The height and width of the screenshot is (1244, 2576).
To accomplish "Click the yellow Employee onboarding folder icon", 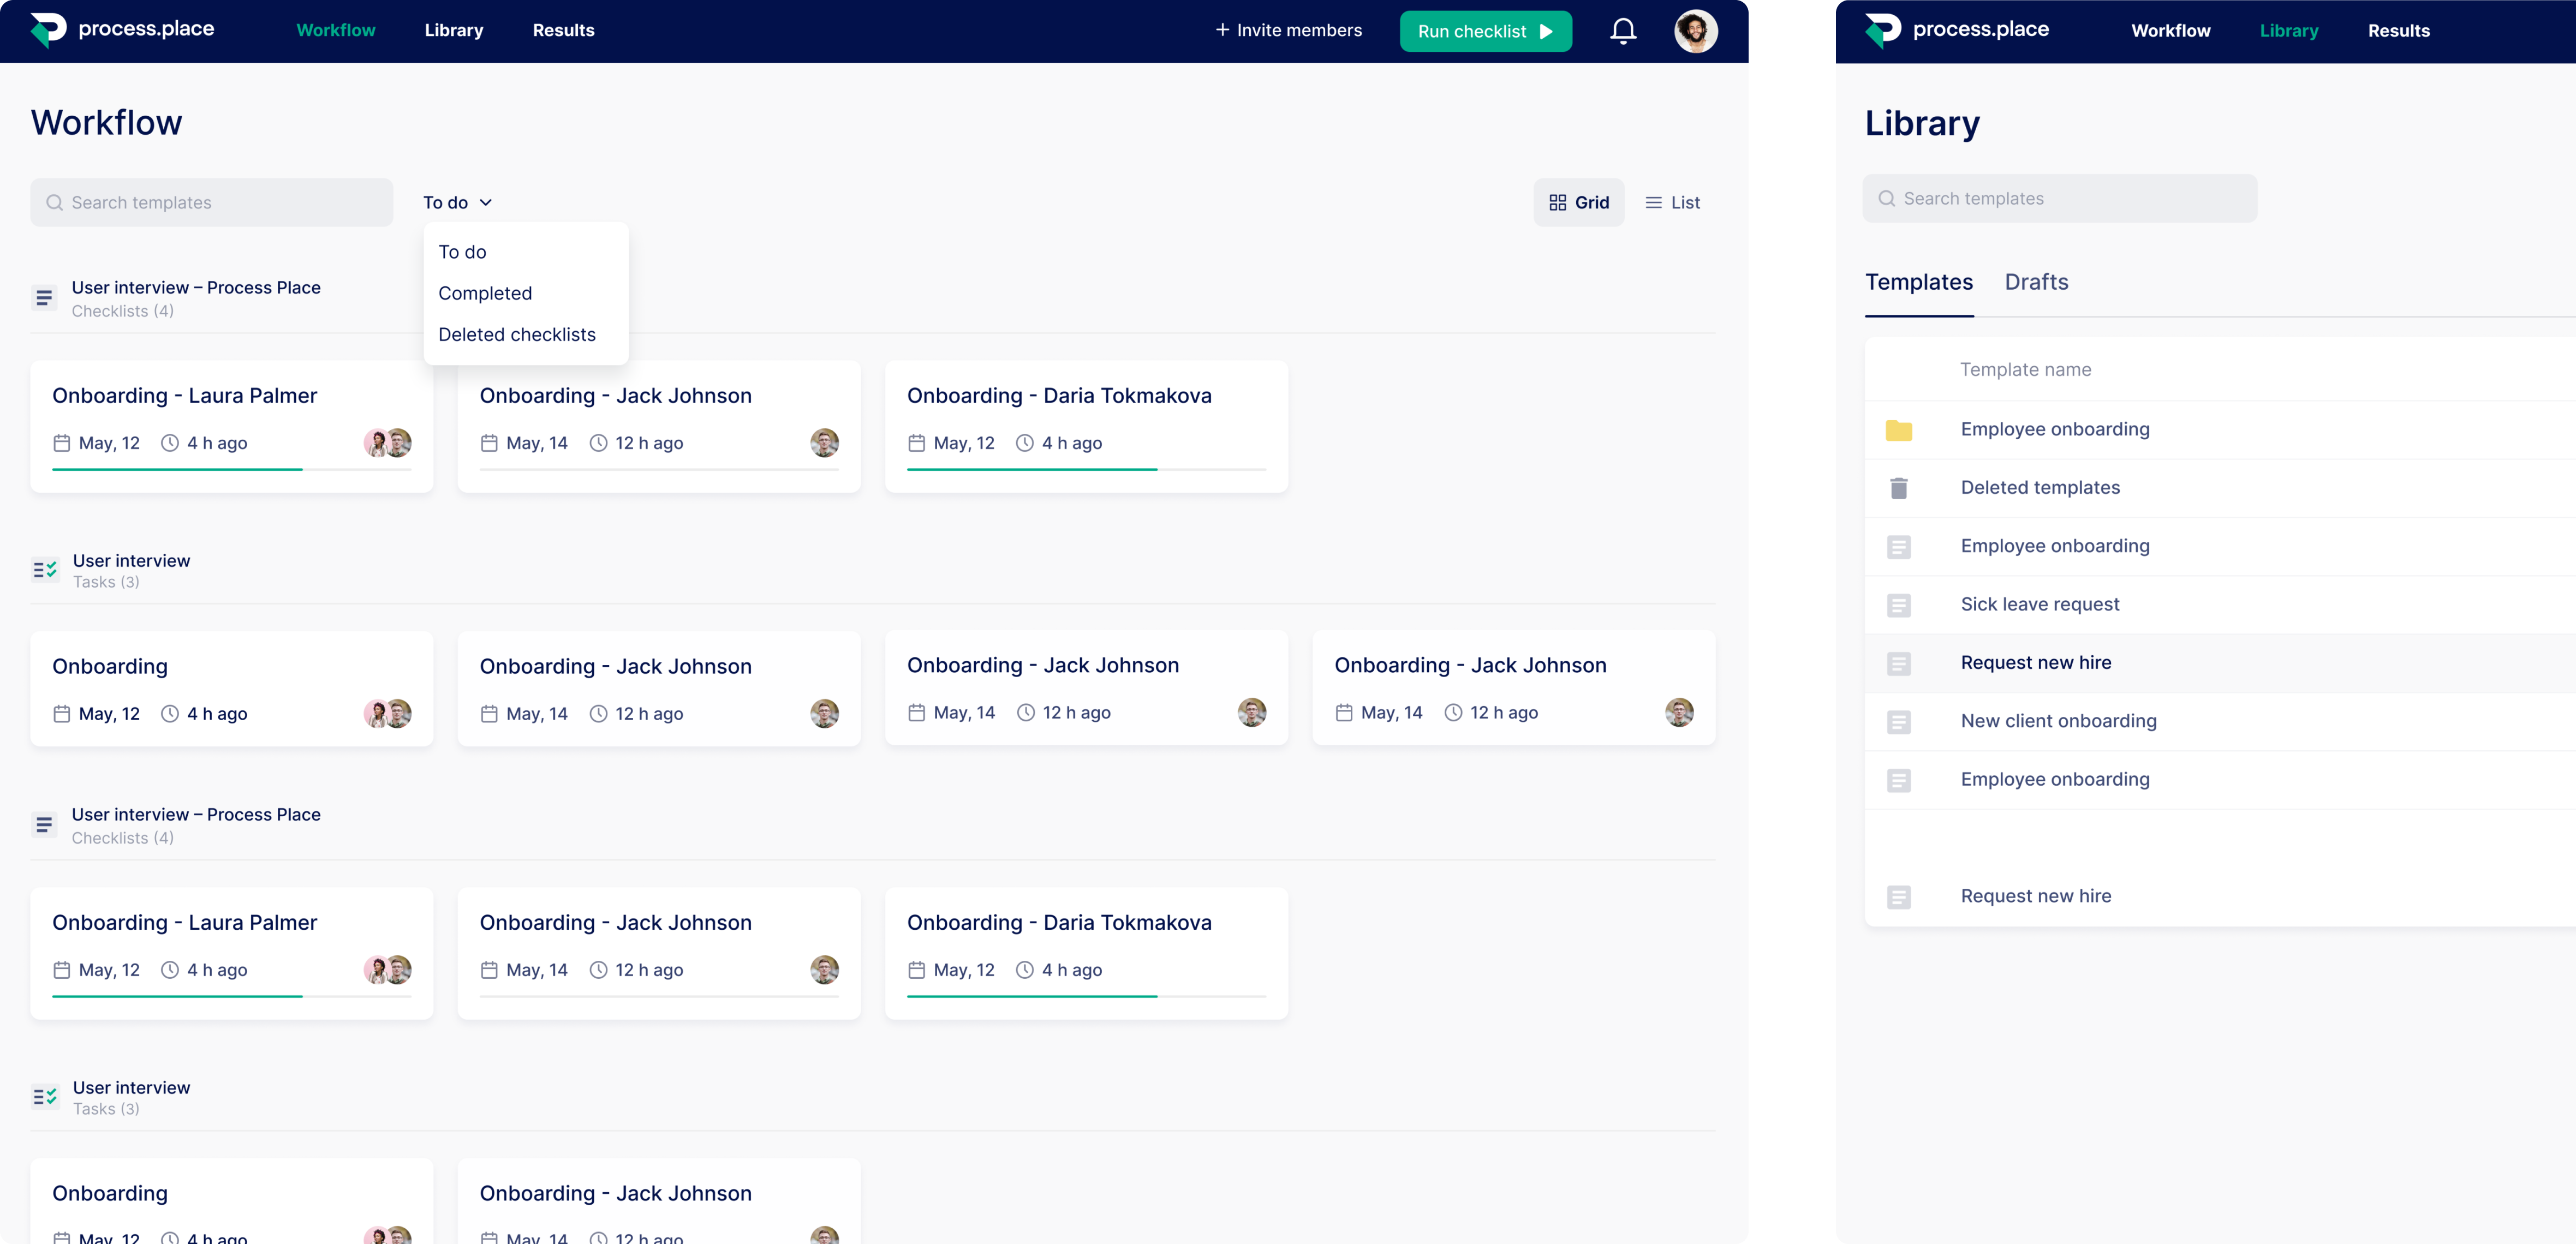I will click(1898, 430).
